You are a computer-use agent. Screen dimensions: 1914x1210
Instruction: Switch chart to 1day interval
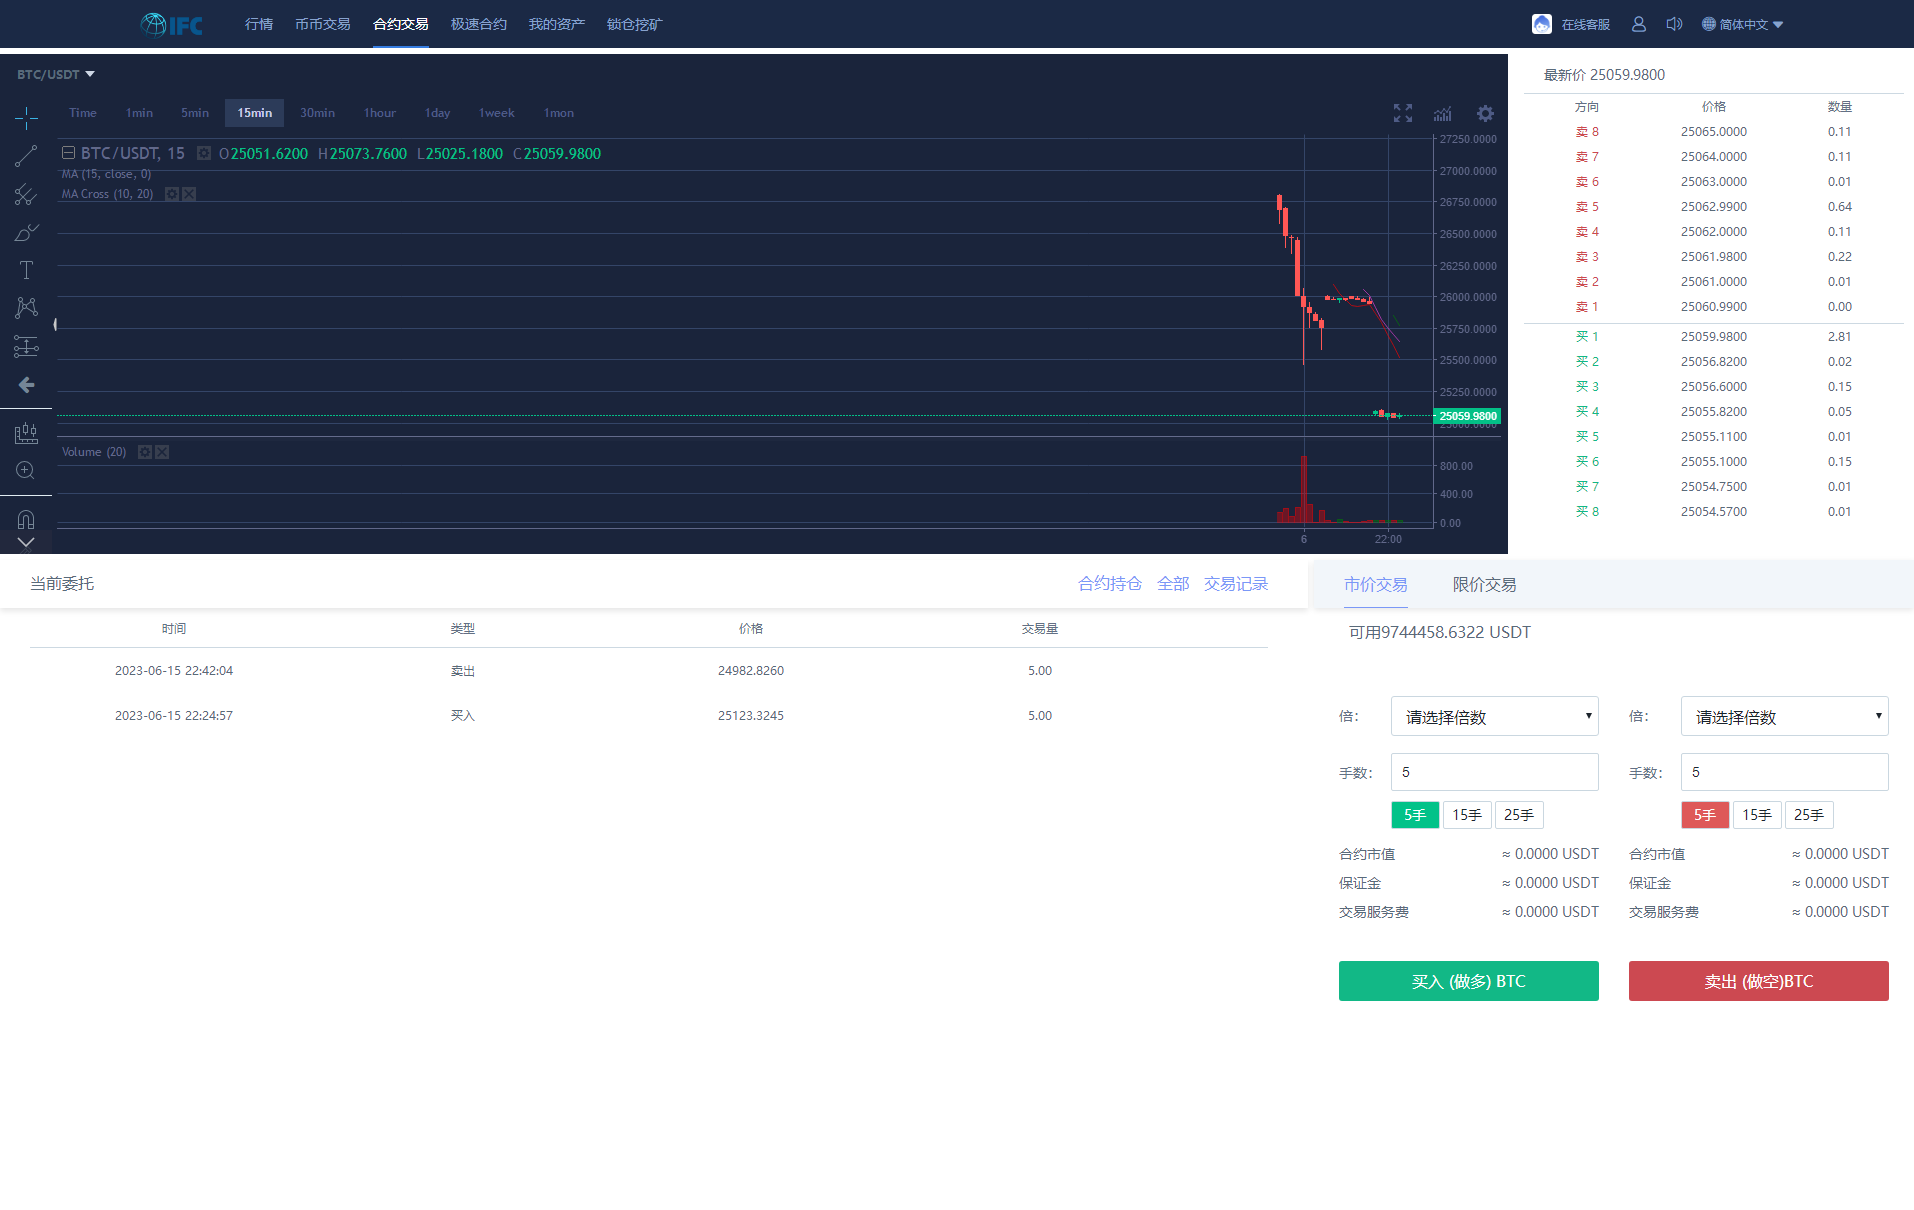tap(437, 113)
